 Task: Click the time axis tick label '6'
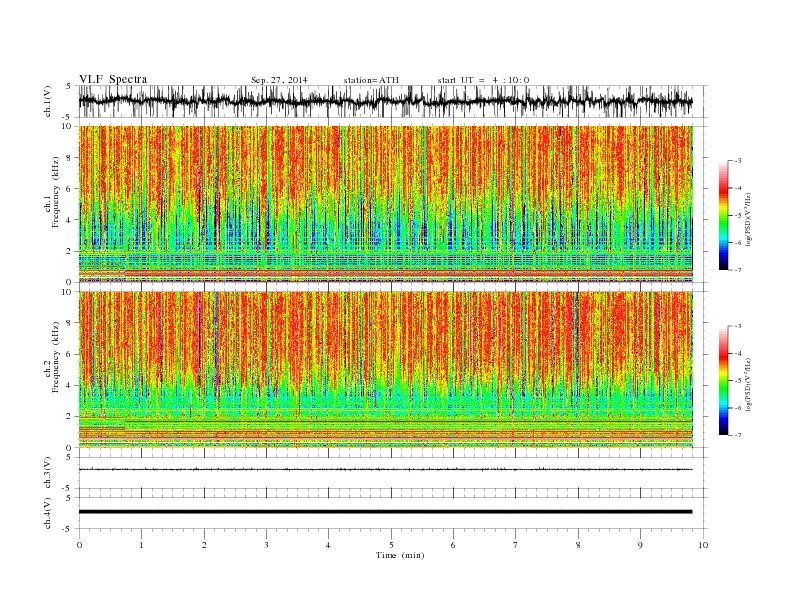(x=454, y=545)
